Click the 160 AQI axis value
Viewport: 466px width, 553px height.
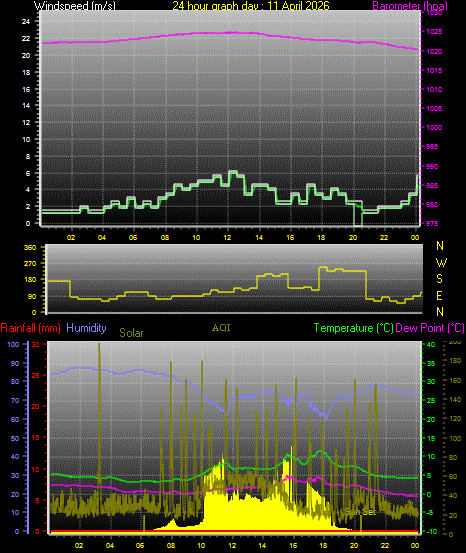[455, 381]
